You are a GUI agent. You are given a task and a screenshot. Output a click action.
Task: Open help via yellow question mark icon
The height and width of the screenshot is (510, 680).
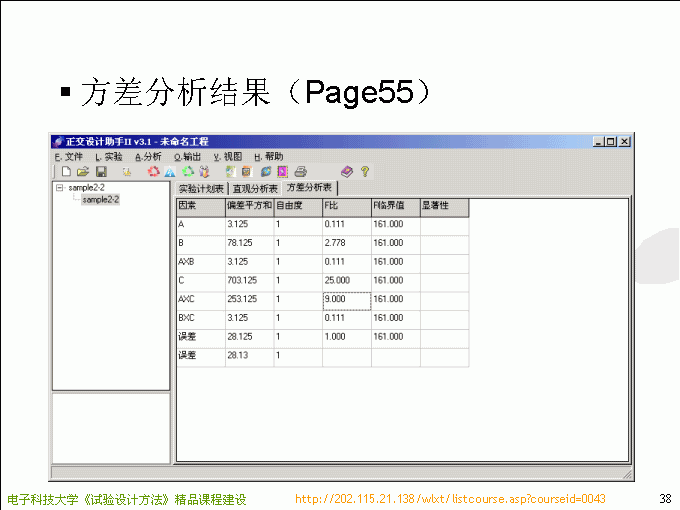[x=365, y=172]
